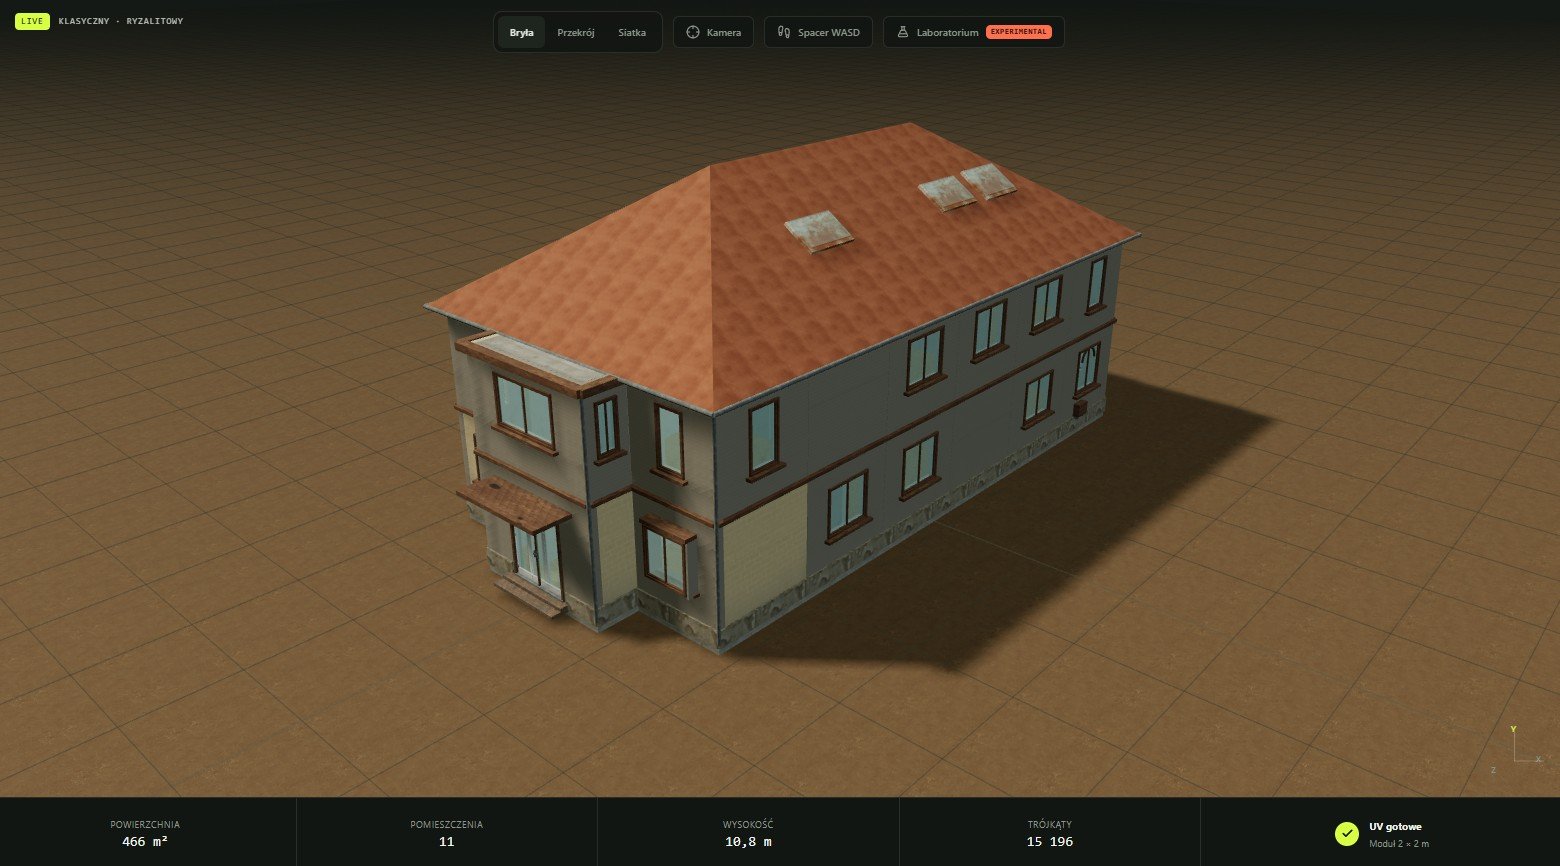Switch to the Przekrój view tab
The height and width of the screenshot is (866, 1560).
[x=576, y=32]
